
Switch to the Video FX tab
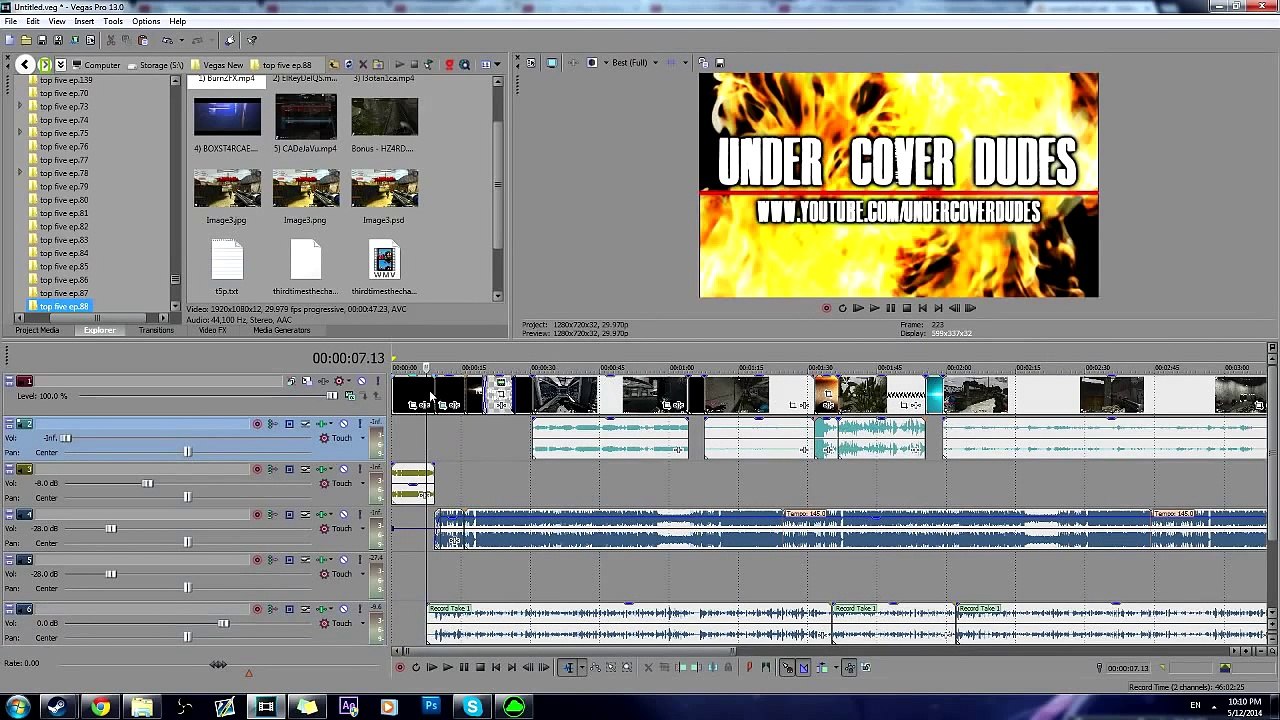click(212, 331)
